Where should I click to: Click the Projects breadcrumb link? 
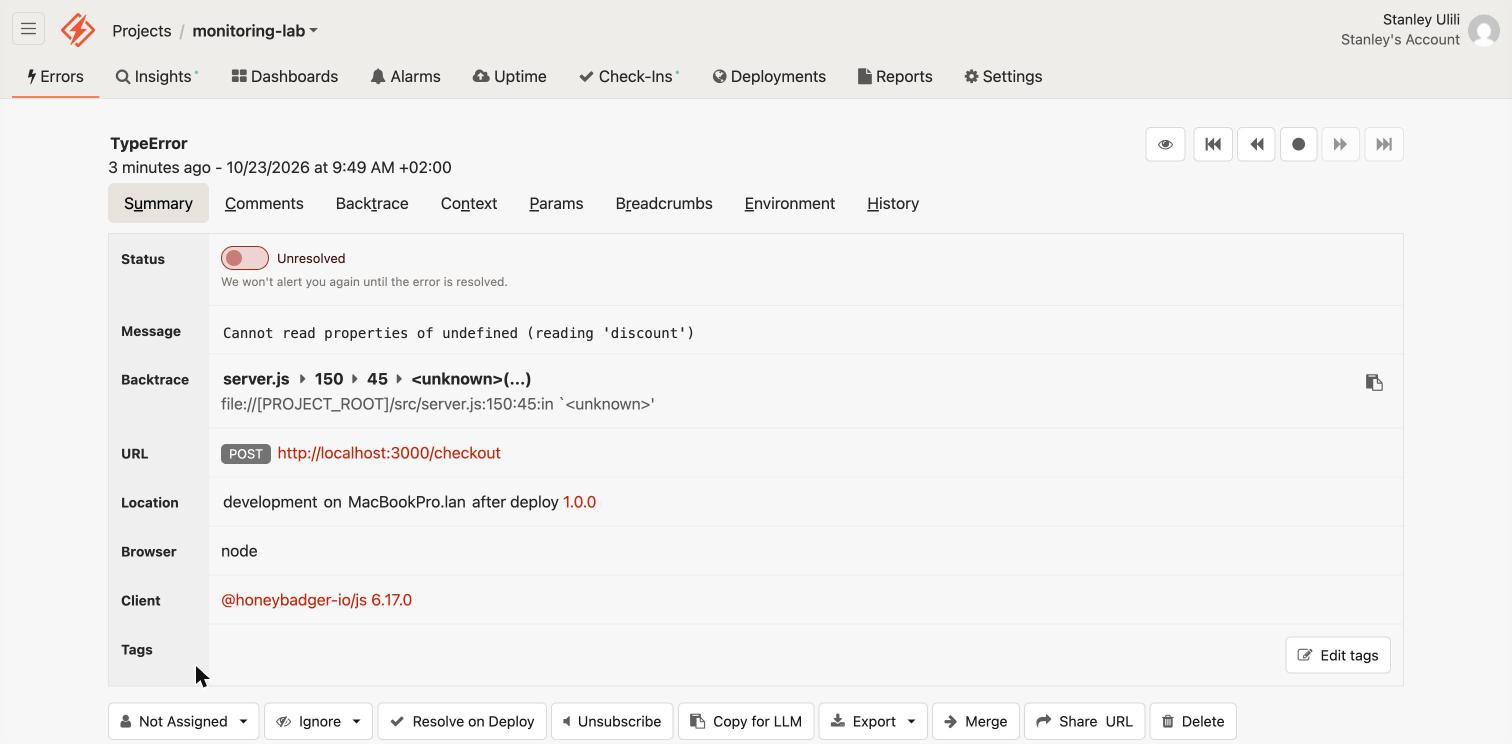coord(142,30)
